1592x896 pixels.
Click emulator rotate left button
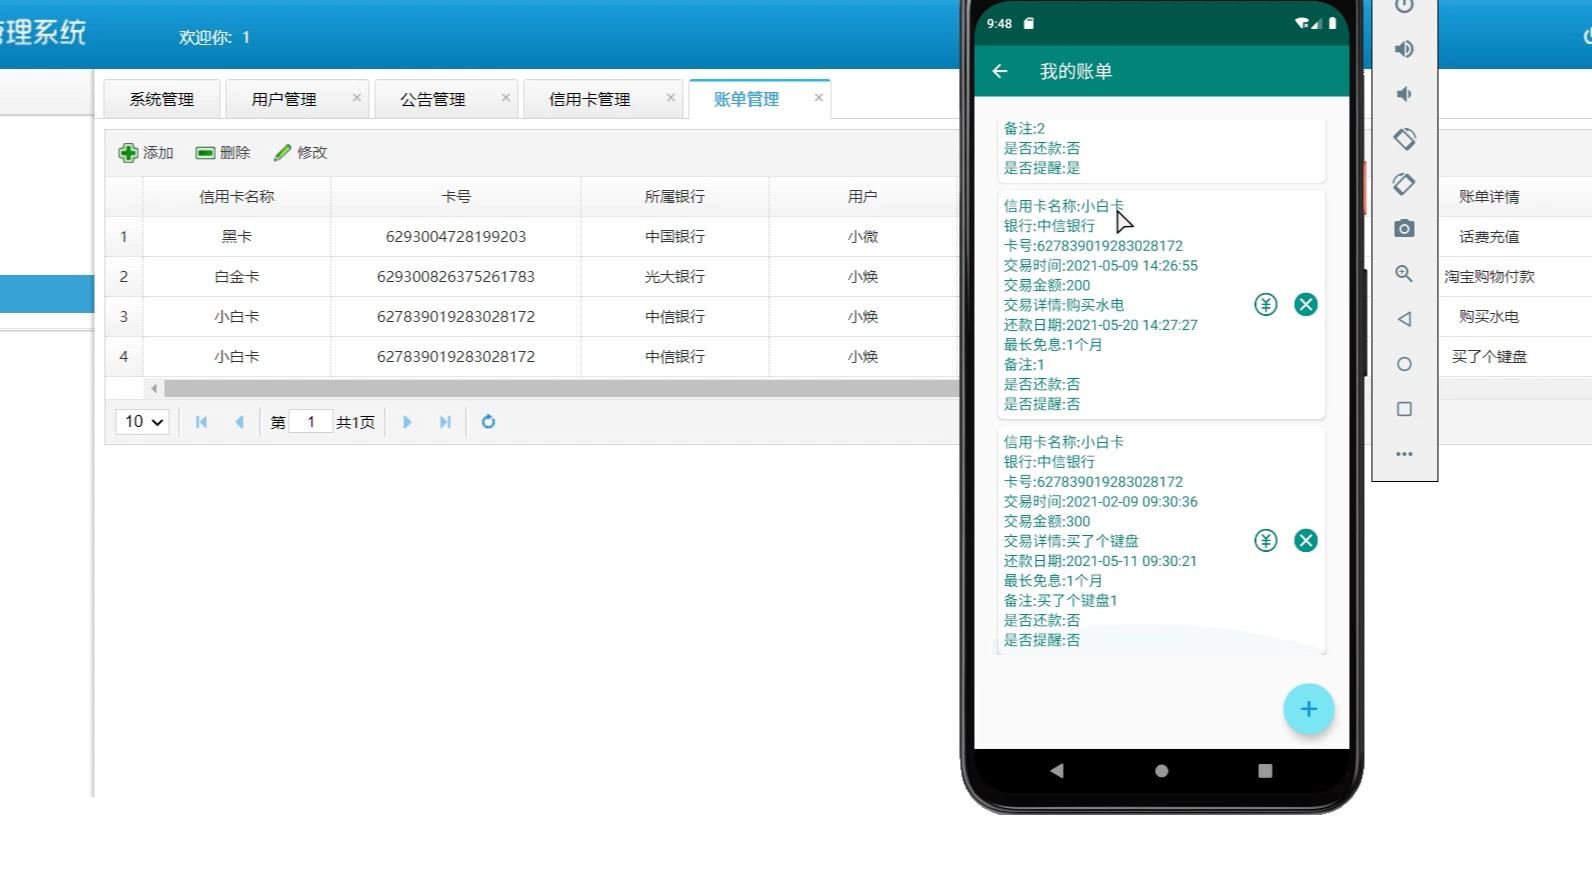(1404, 139)
